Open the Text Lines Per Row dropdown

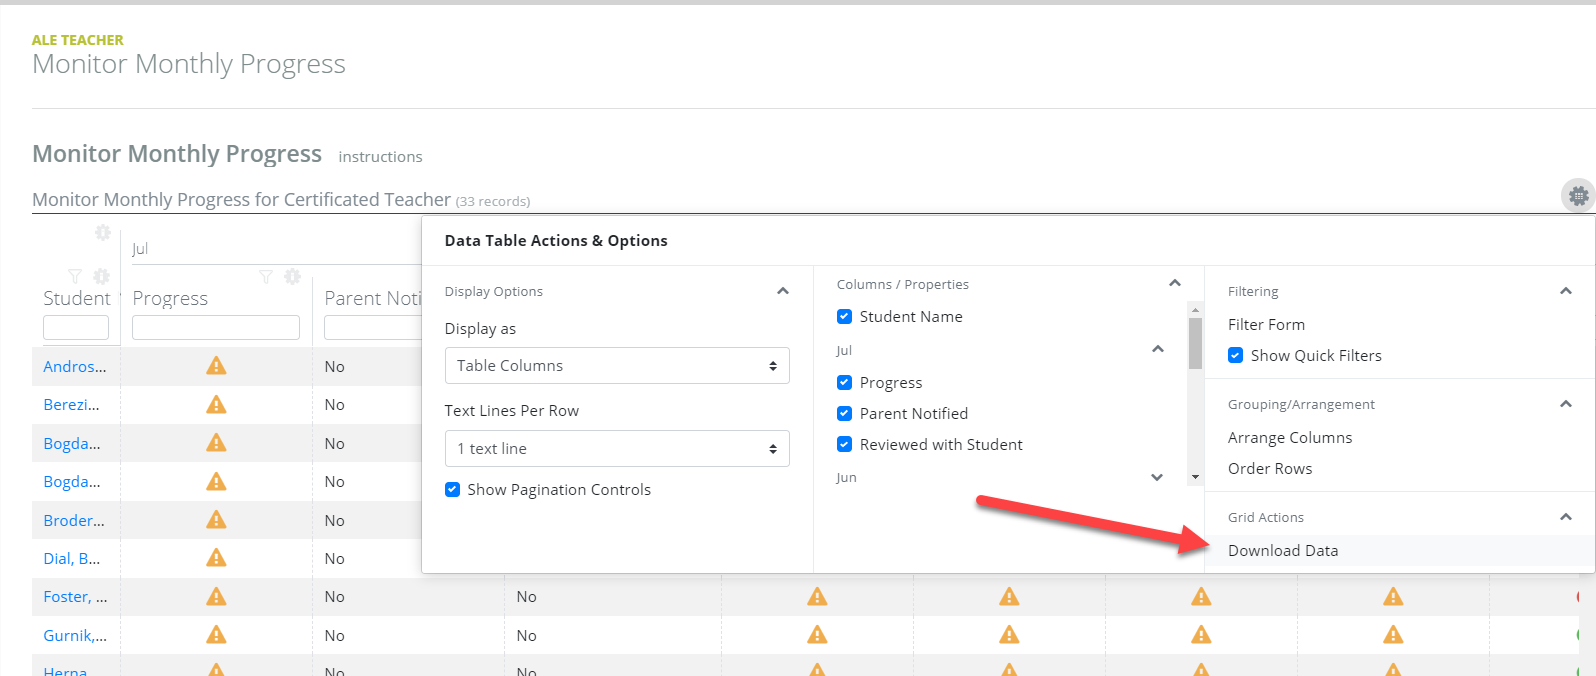click(616, 449)
